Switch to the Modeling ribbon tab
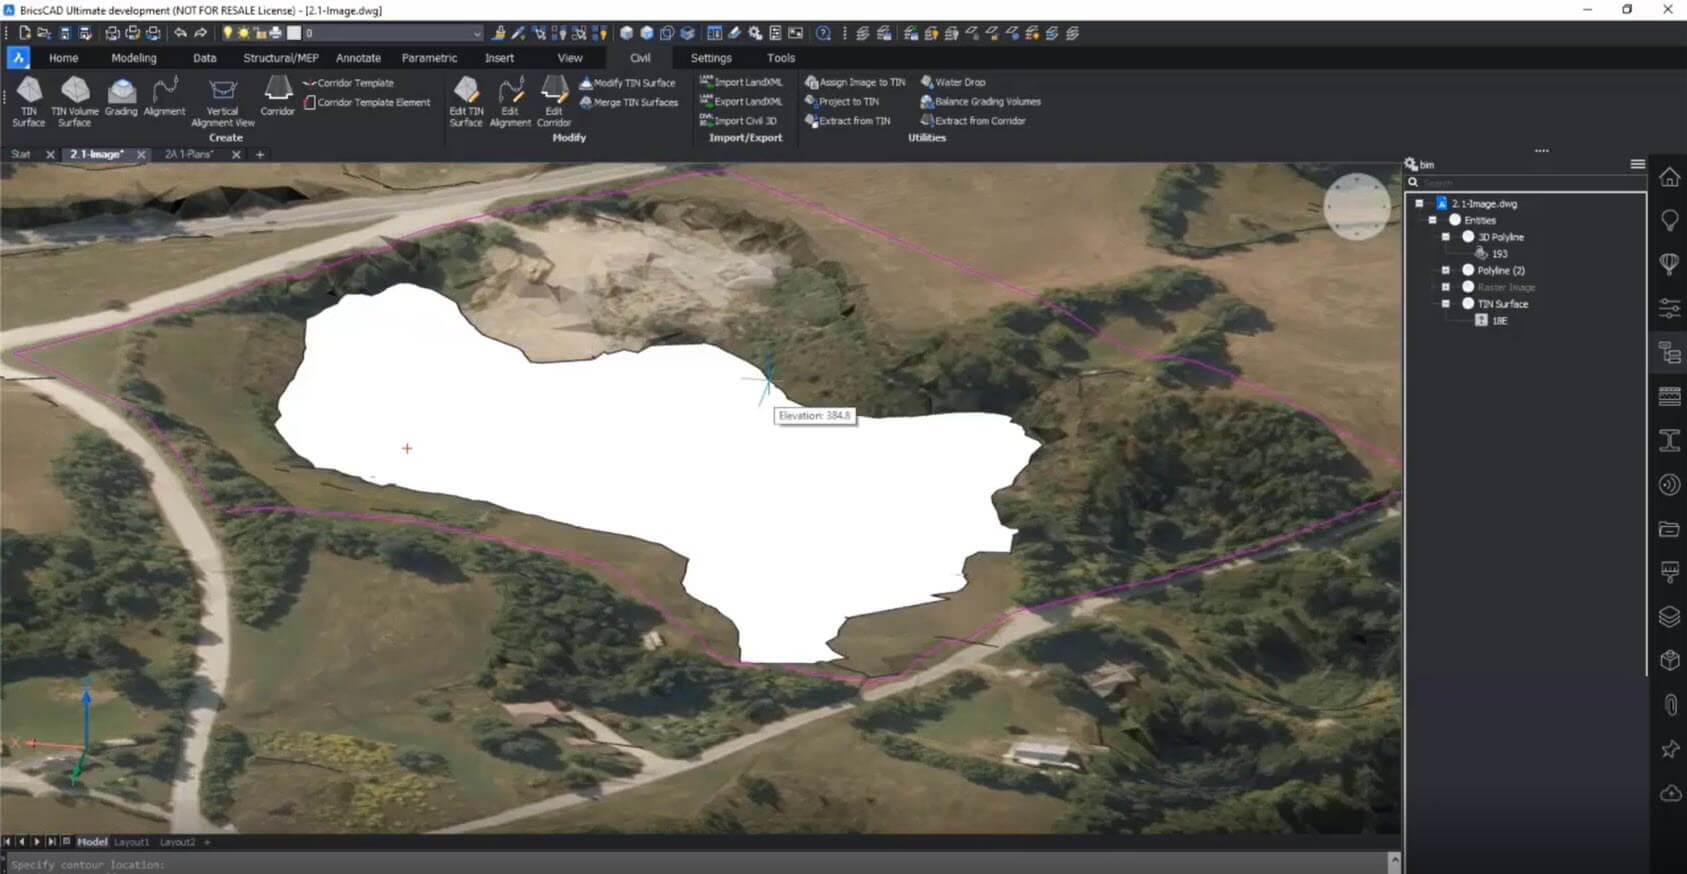1687x874 pixels. pyautogui.click(x=134, y=58)
